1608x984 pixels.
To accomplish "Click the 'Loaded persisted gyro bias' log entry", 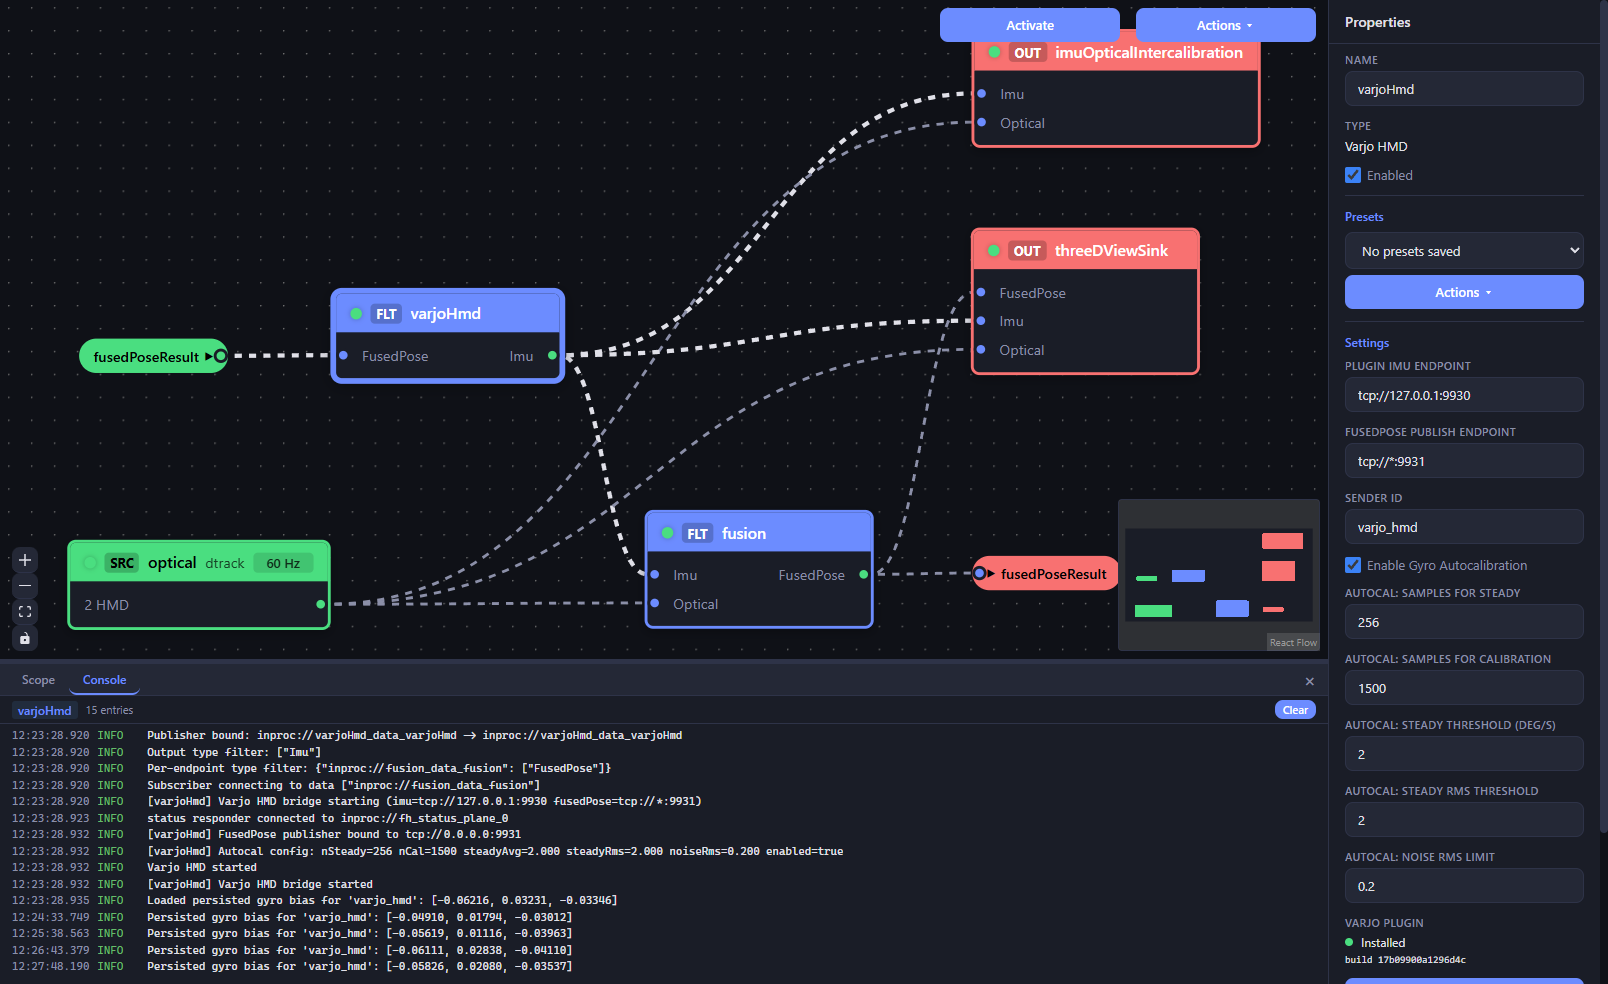I will [x=382, y=900].
